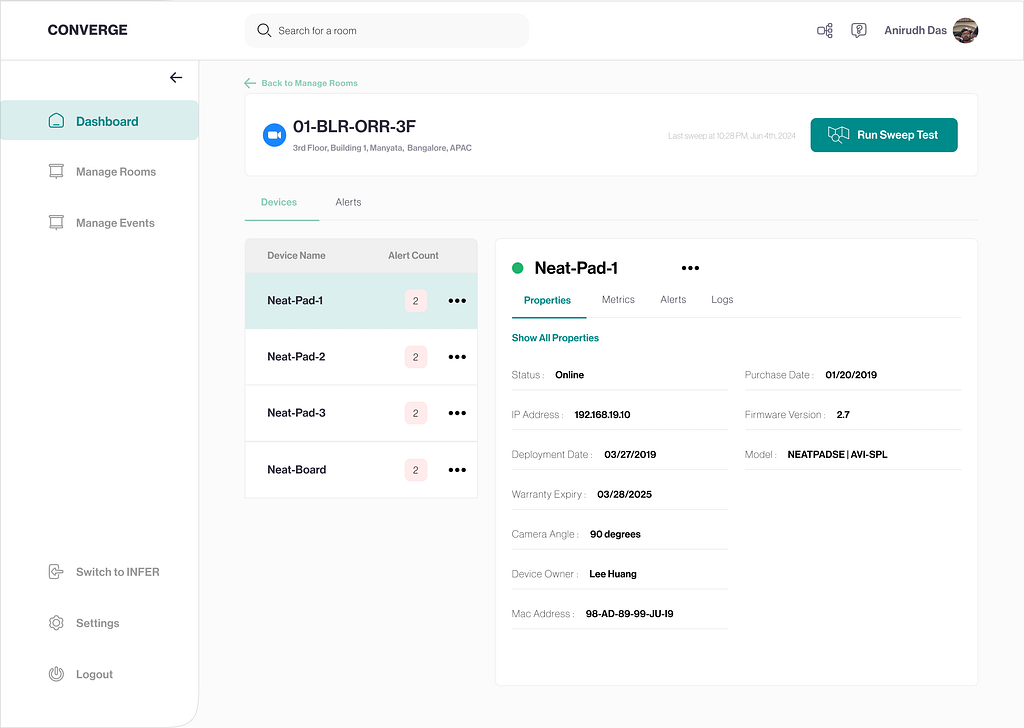Collapse sidebar with the back arrow icon

(x=176, y=78)
